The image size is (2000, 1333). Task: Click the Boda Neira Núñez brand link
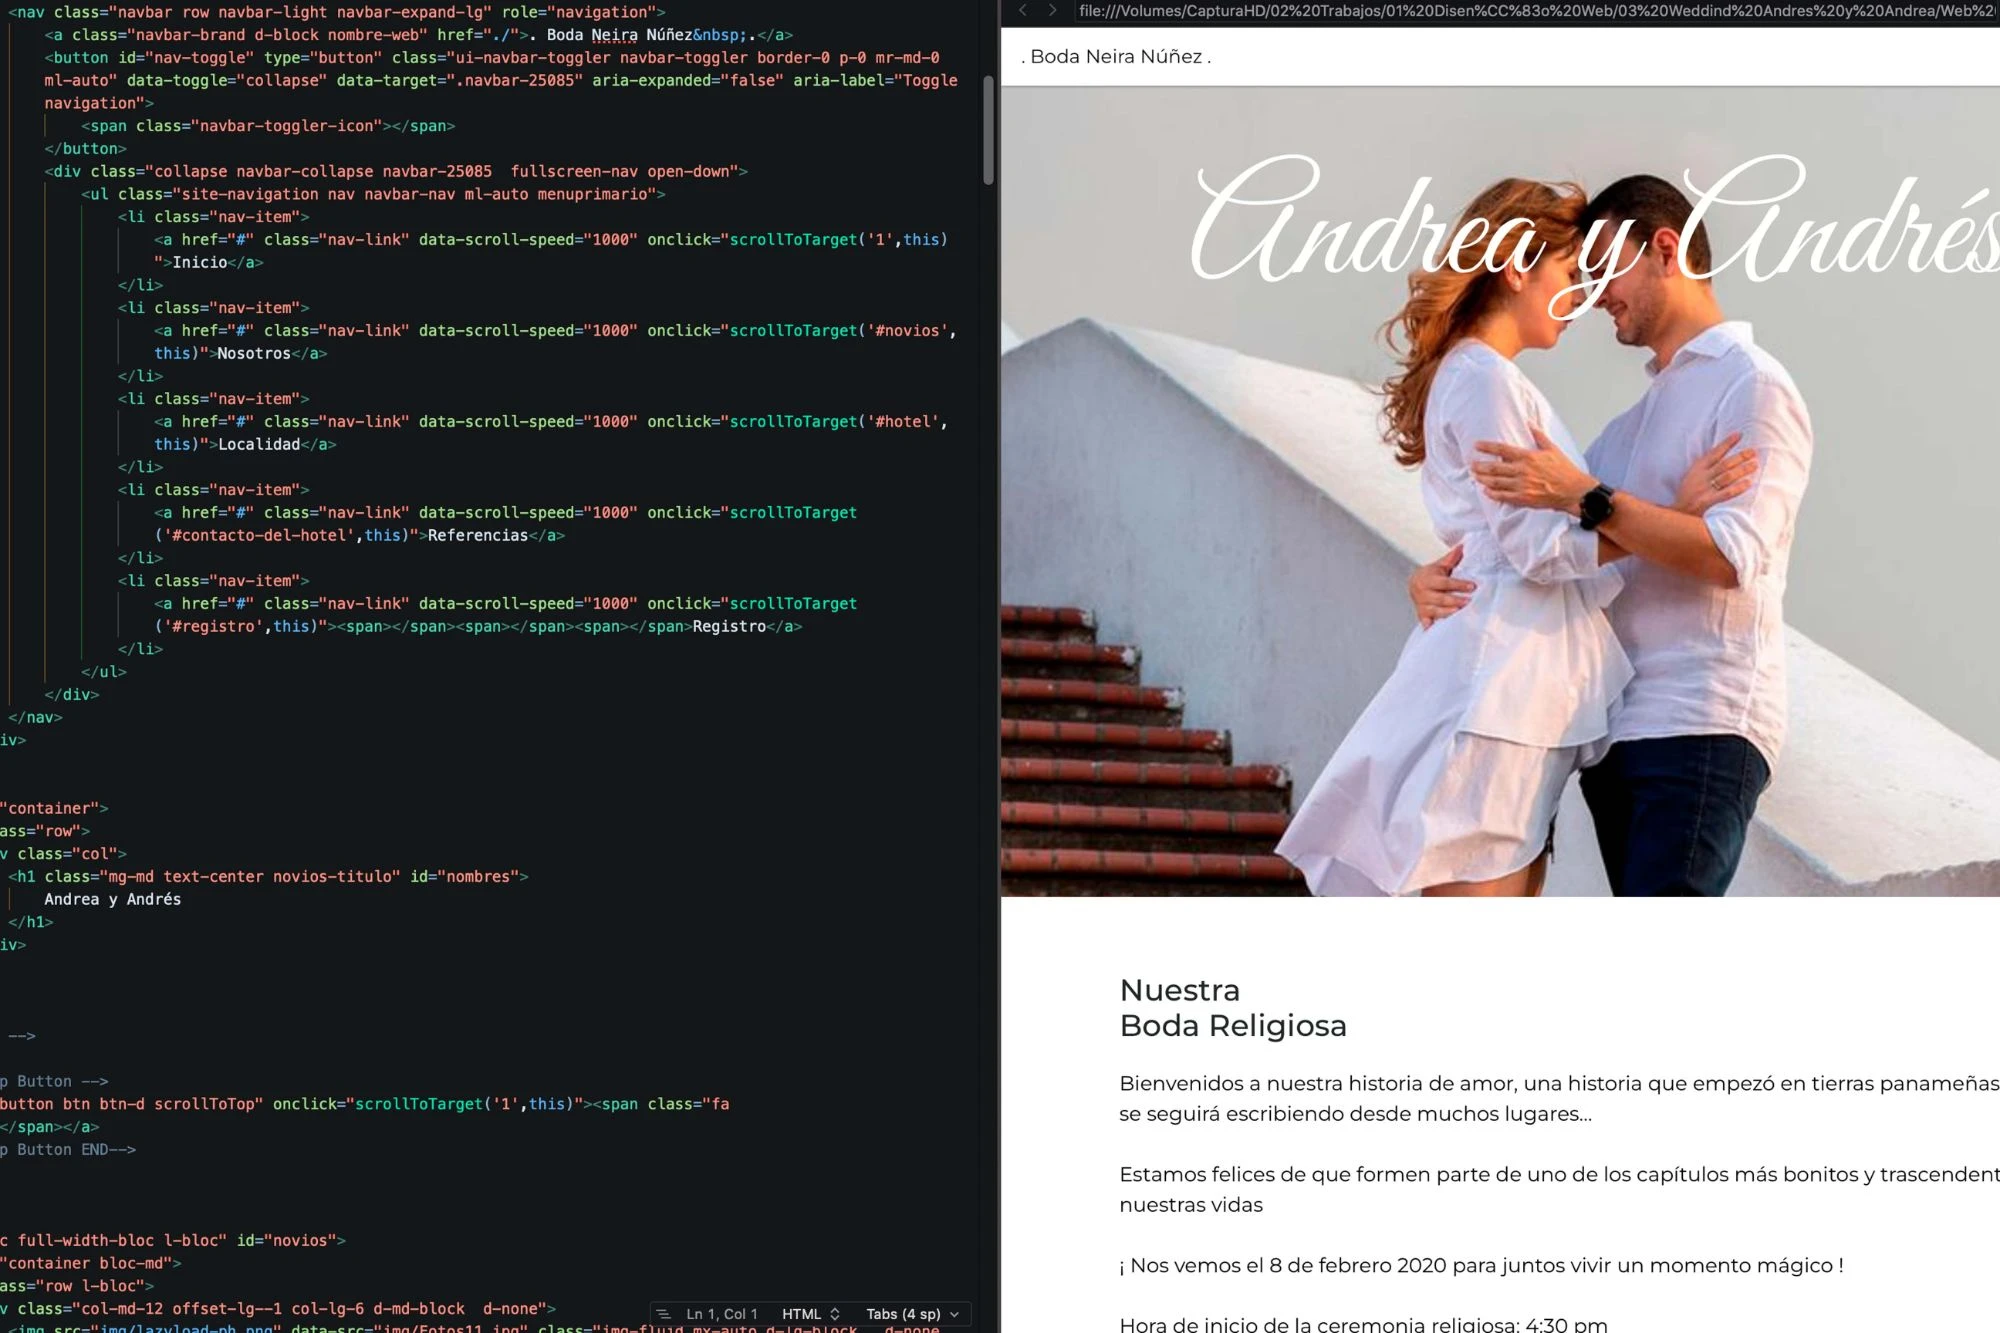pos(1116,57)
